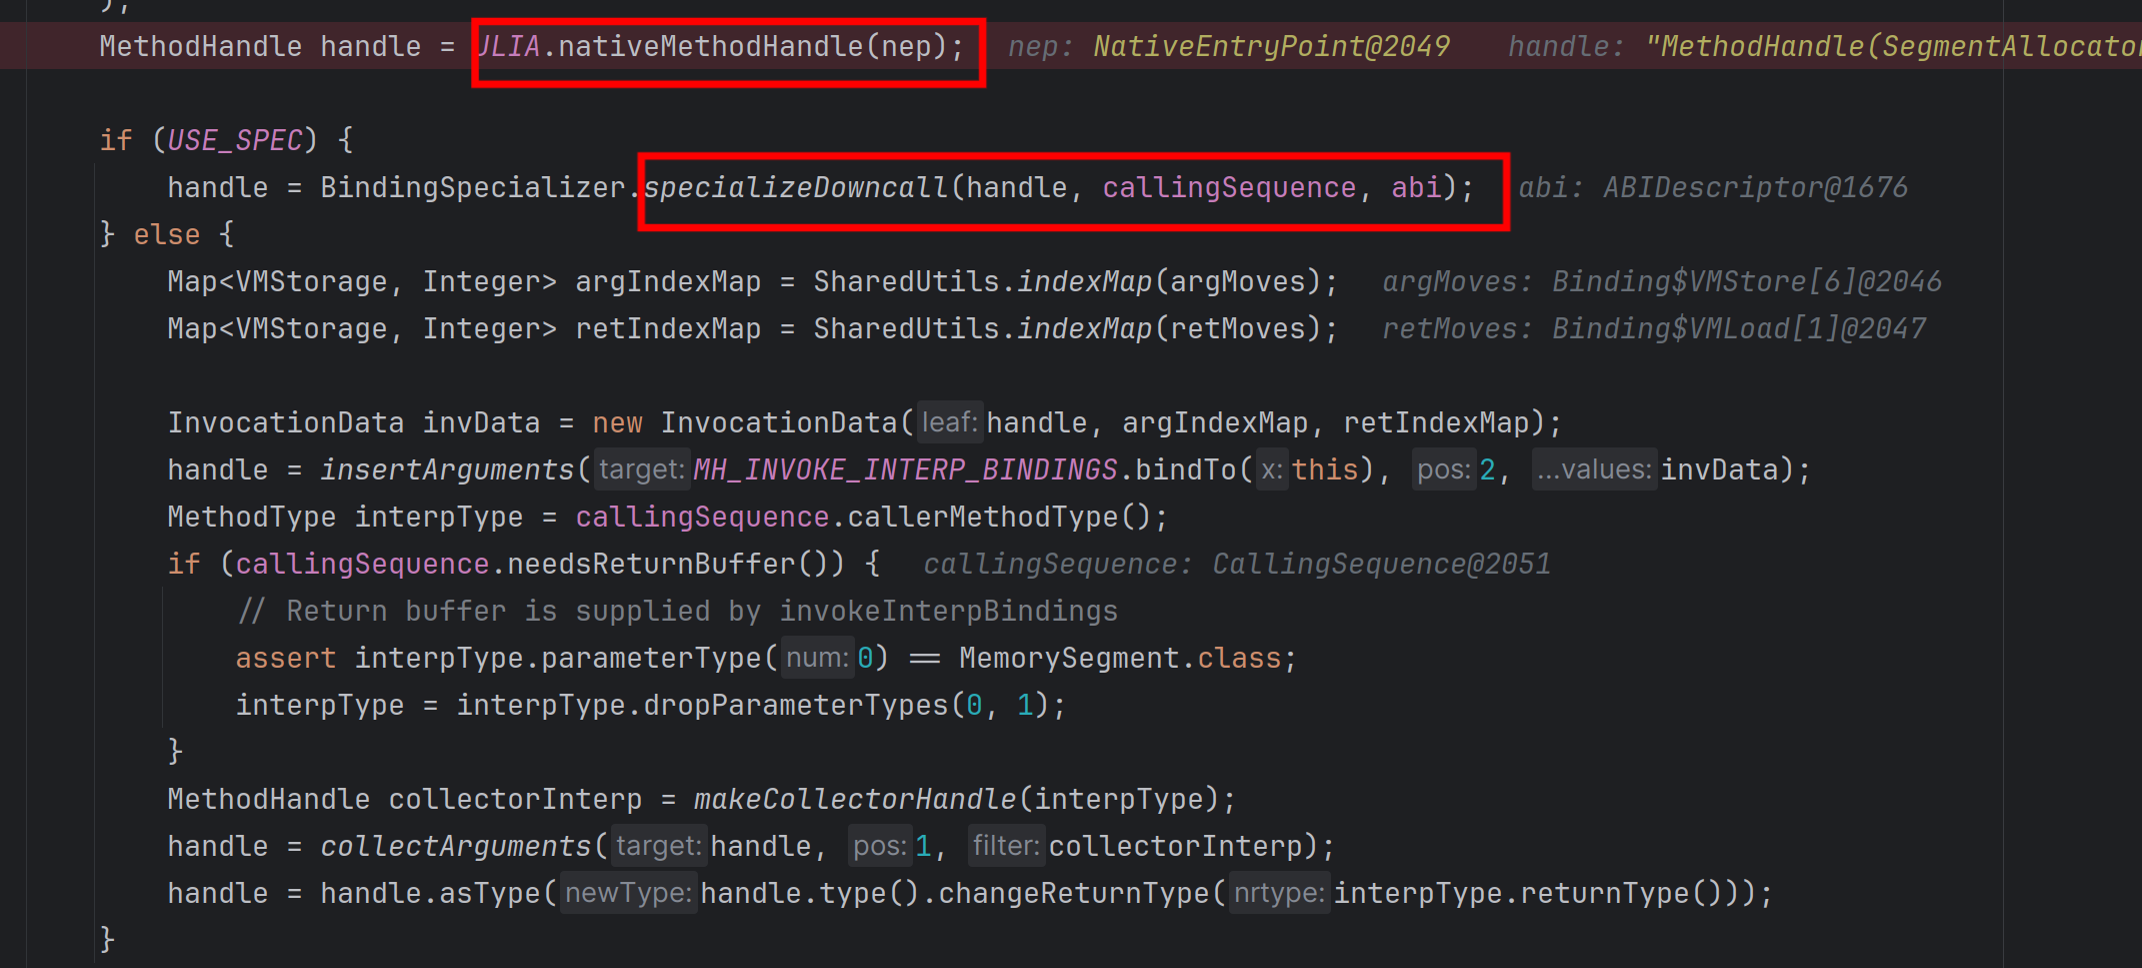Screen dimensions: 2142x968
Task: Click the handle inlay MethodHandle string value
Action: tap(1893, 46)
